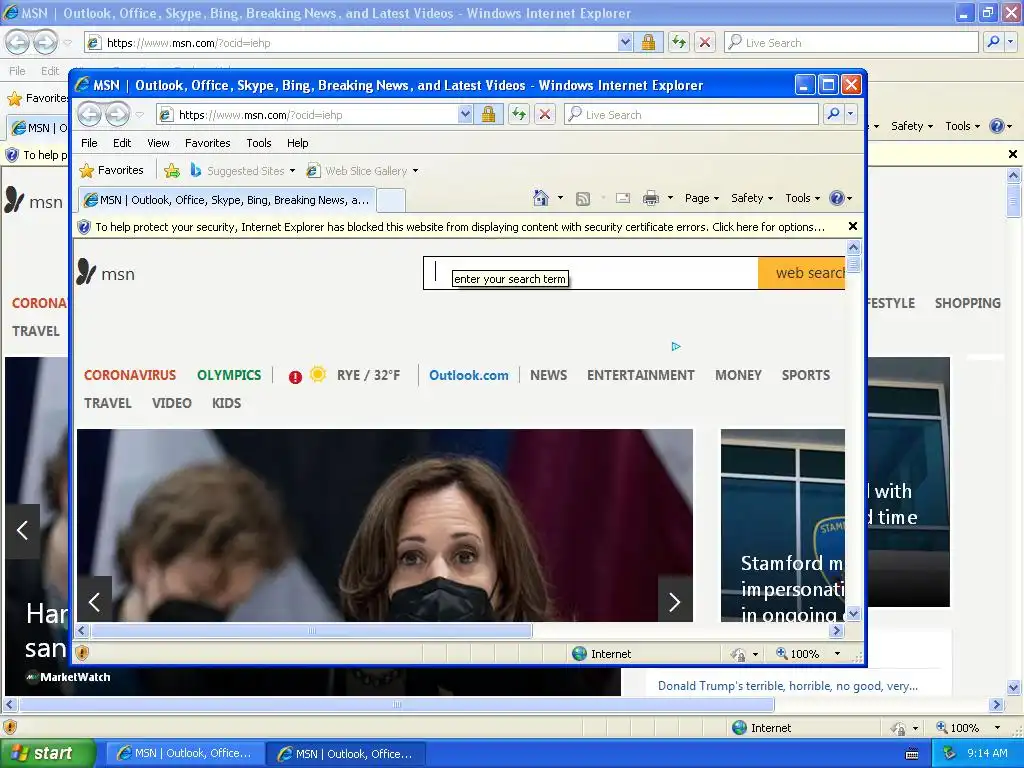This screenshot has height=768, width=1024.
Task: Open the Tools command bar dropdown in front window
Action: click(x=802, y=198)
